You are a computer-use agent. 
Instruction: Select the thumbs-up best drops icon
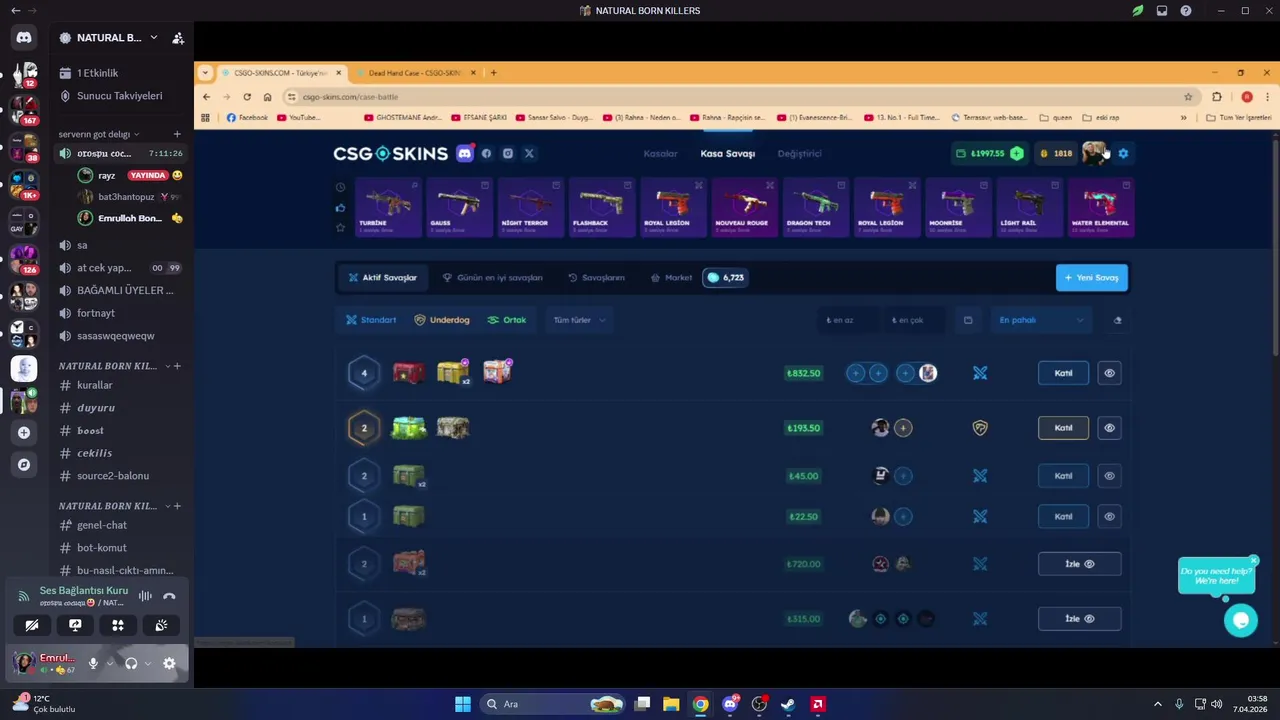340,207
